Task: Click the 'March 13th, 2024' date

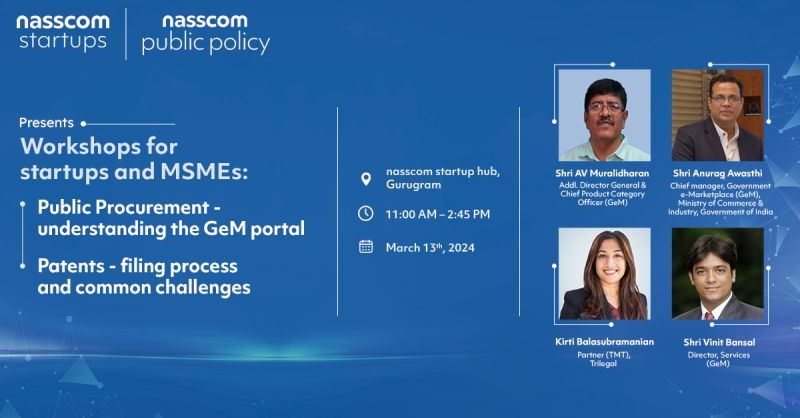Action: click(x=430, y=248)
